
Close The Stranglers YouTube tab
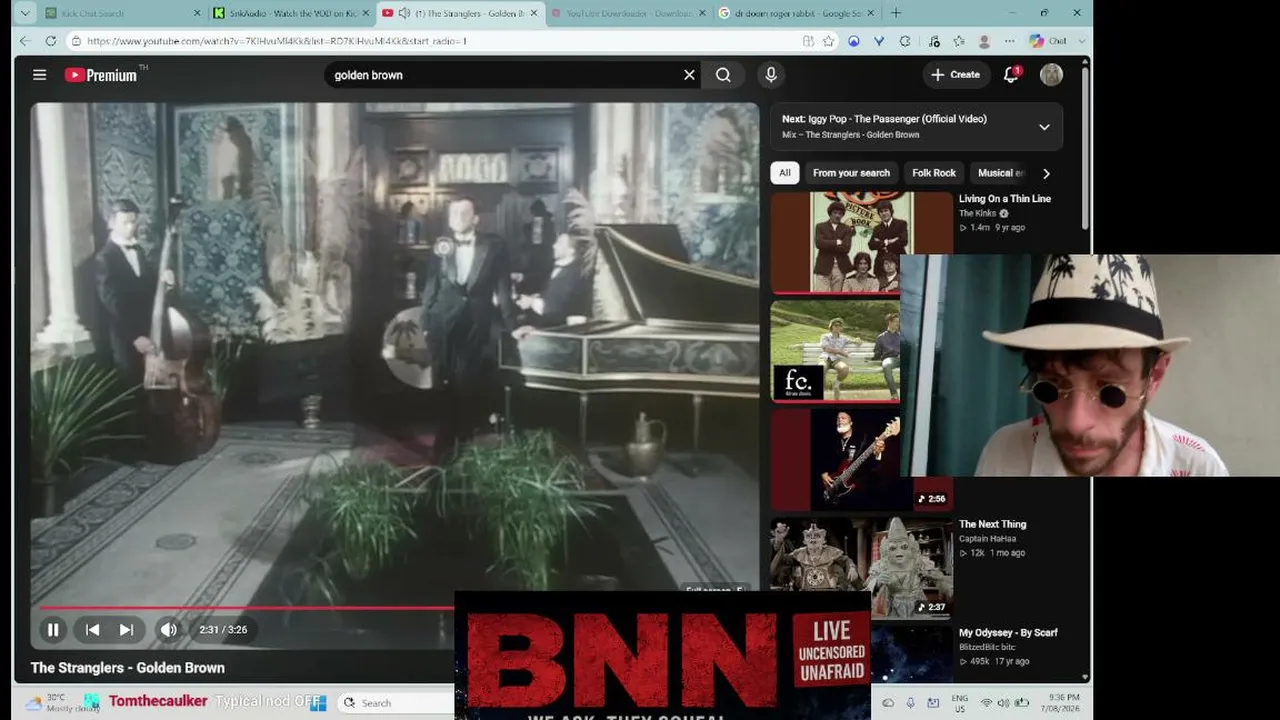534,13
